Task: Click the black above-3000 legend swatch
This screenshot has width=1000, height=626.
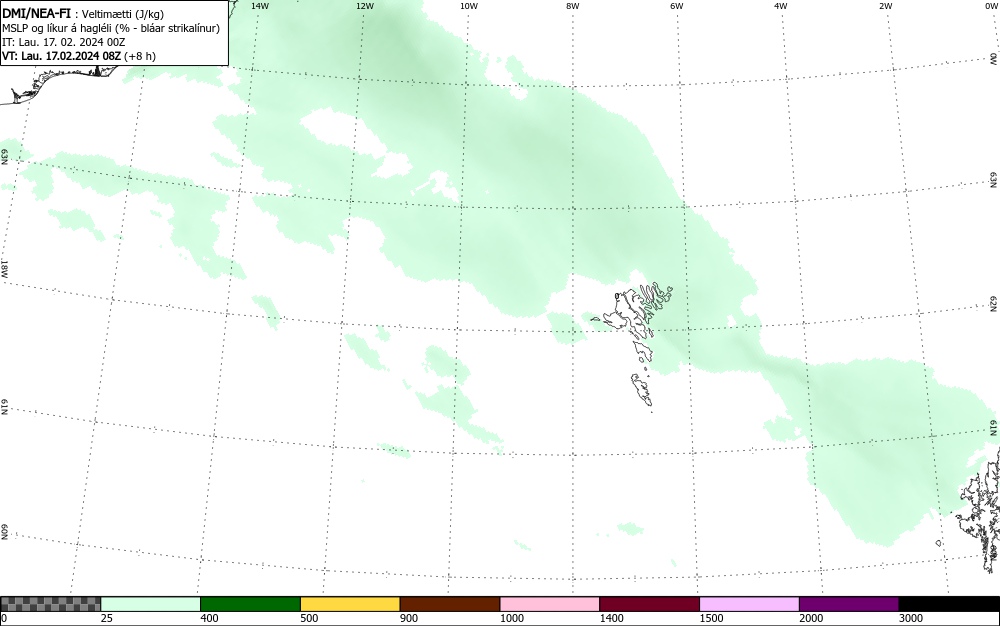Action: (x=949, y=604)
